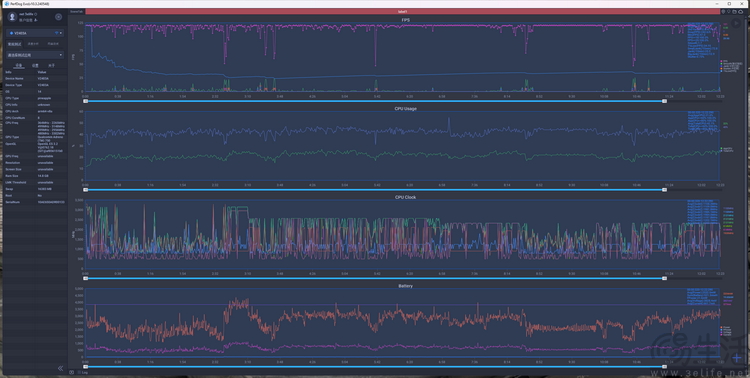Select the SceneTab label
The image size is (750, 378).
click(76, 11)
